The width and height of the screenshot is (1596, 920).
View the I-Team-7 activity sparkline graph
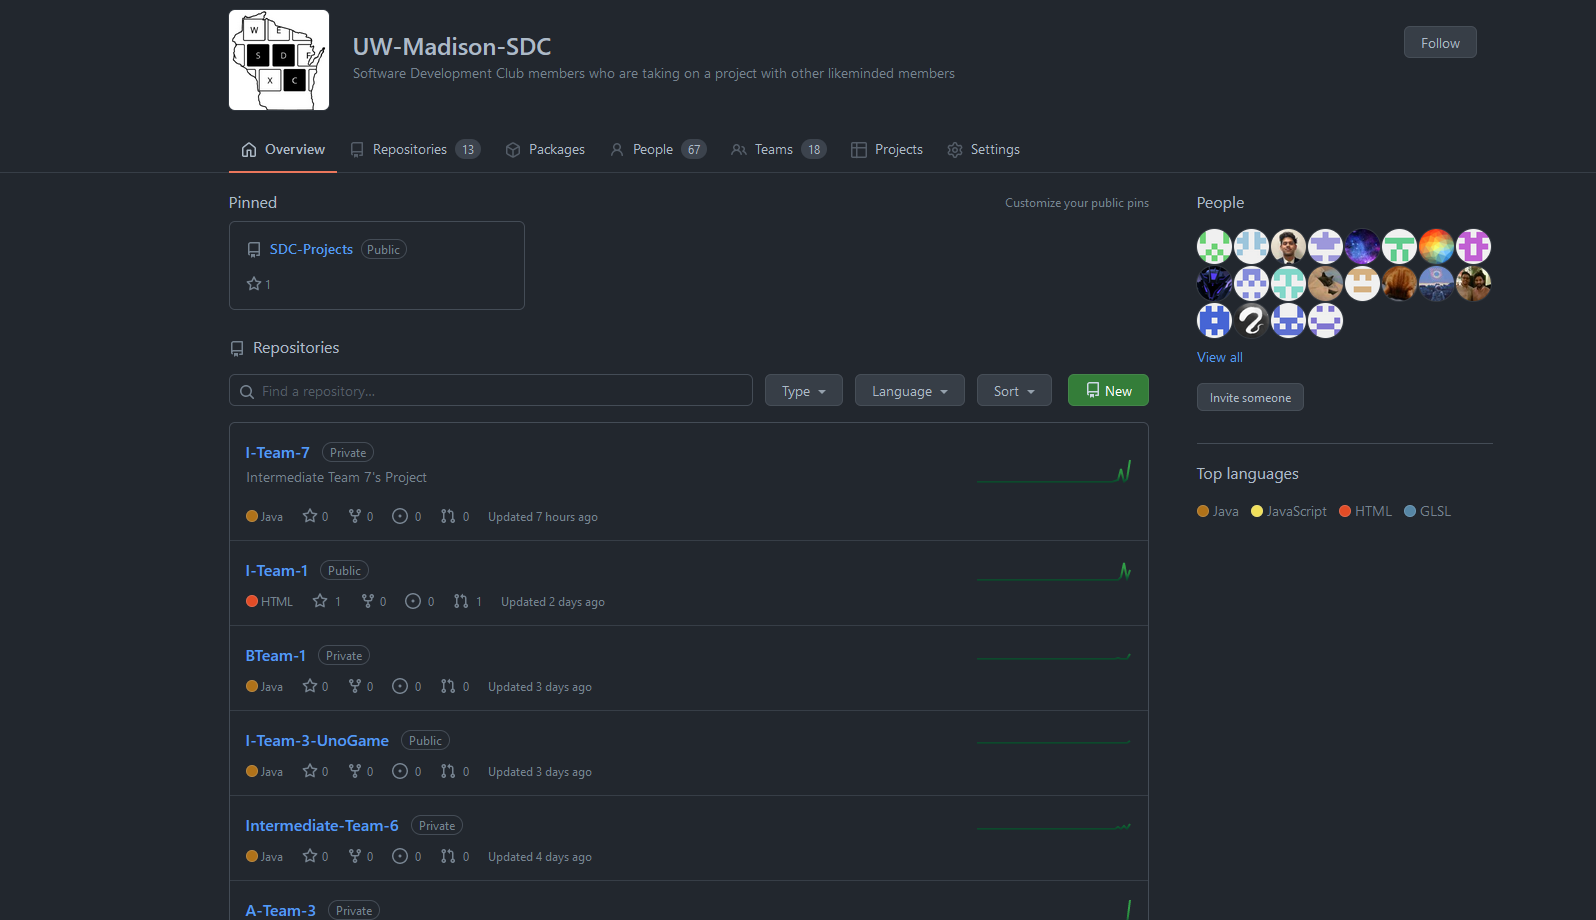click(1054, 471)
